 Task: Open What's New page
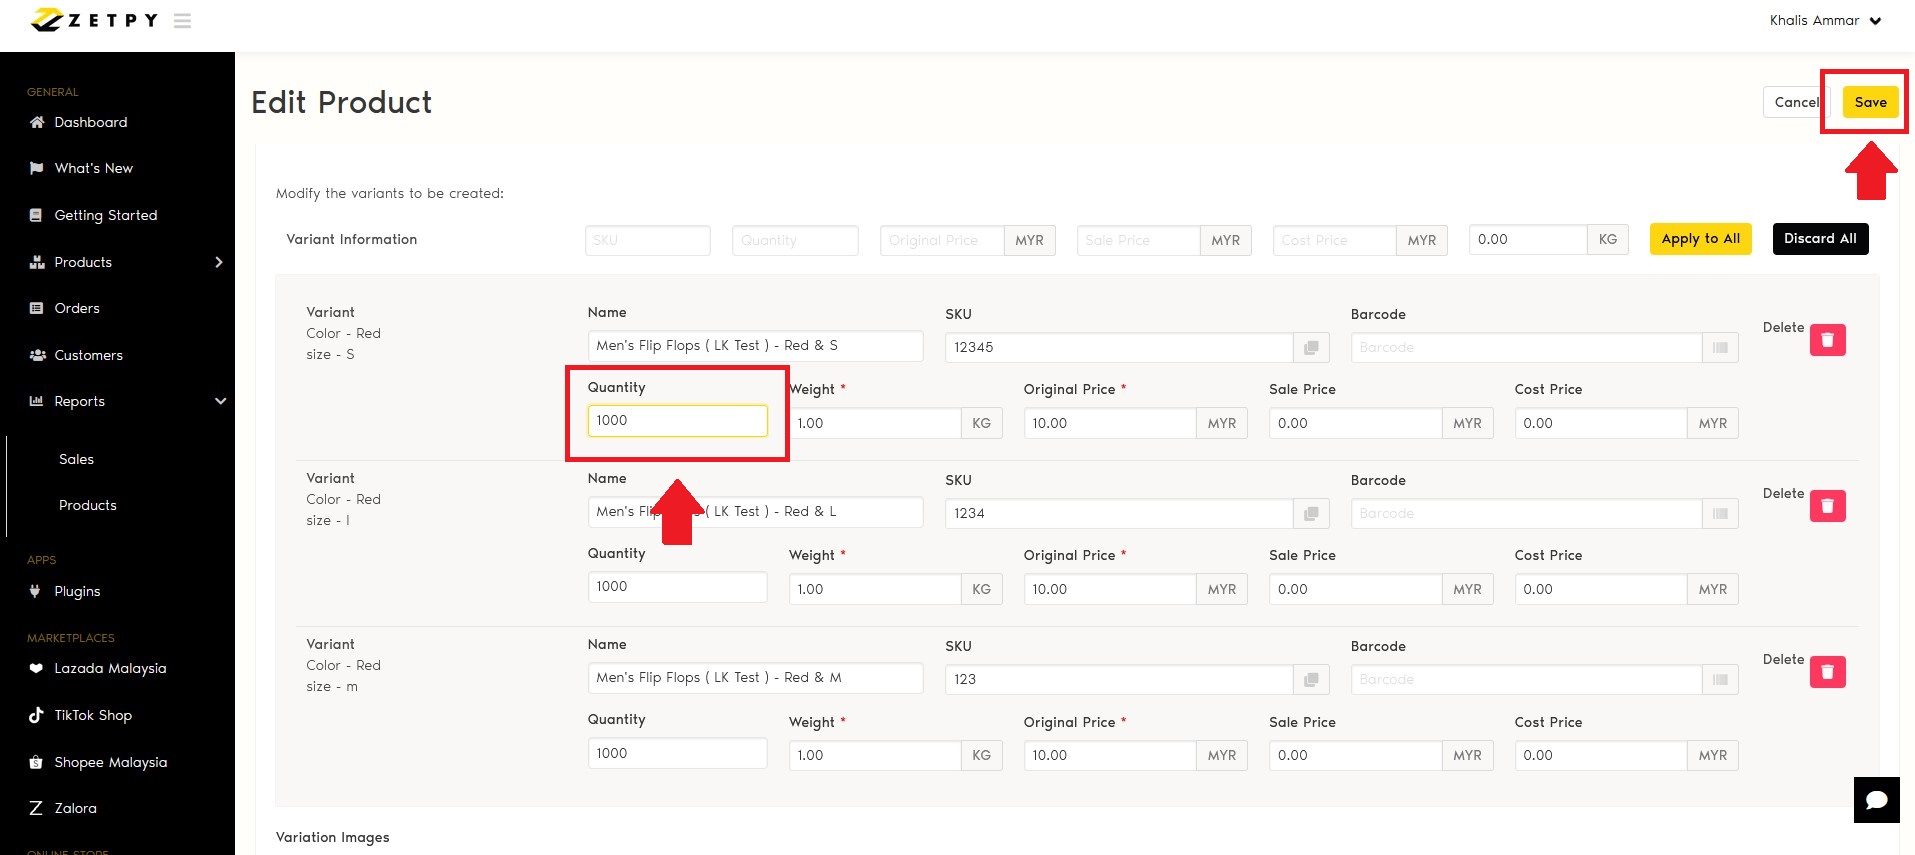pyautogui.click(x=93, y=168)
